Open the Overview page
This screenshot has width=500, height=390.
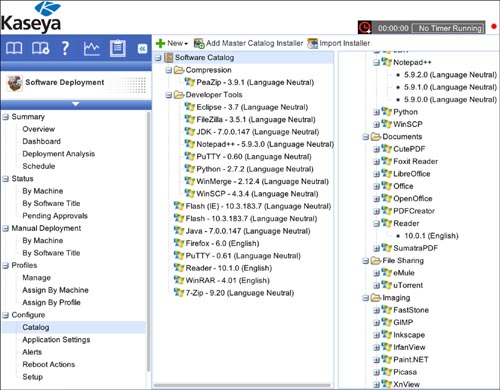[39, 129]
